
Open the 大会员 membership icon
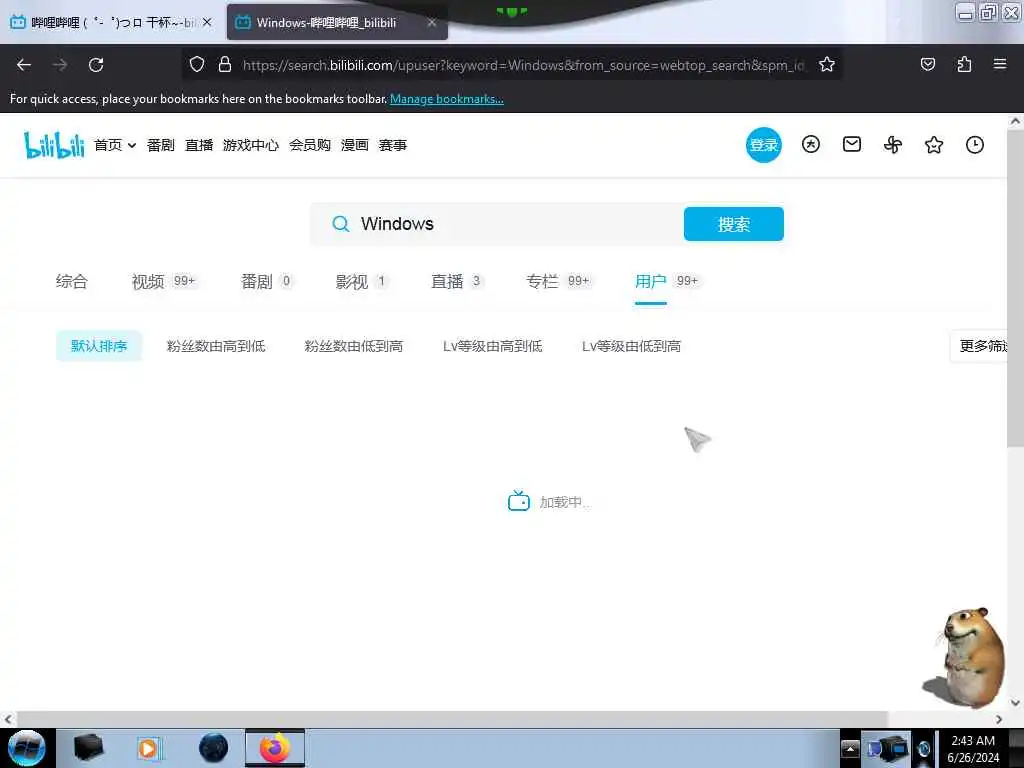(810, 144)
